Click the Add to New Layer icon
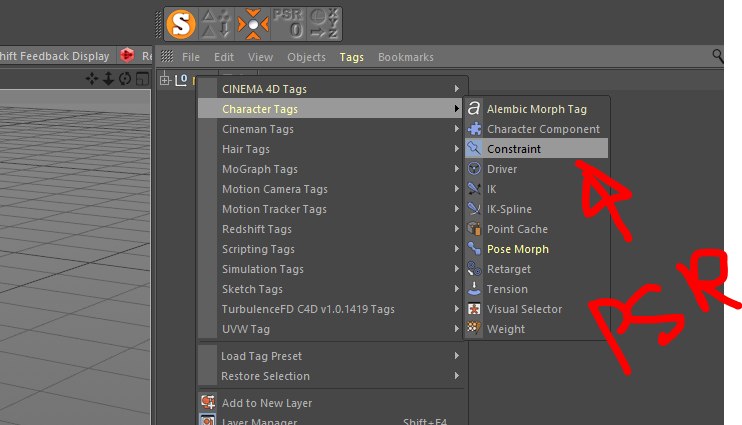The image size is (742, 425). point(208,403)
